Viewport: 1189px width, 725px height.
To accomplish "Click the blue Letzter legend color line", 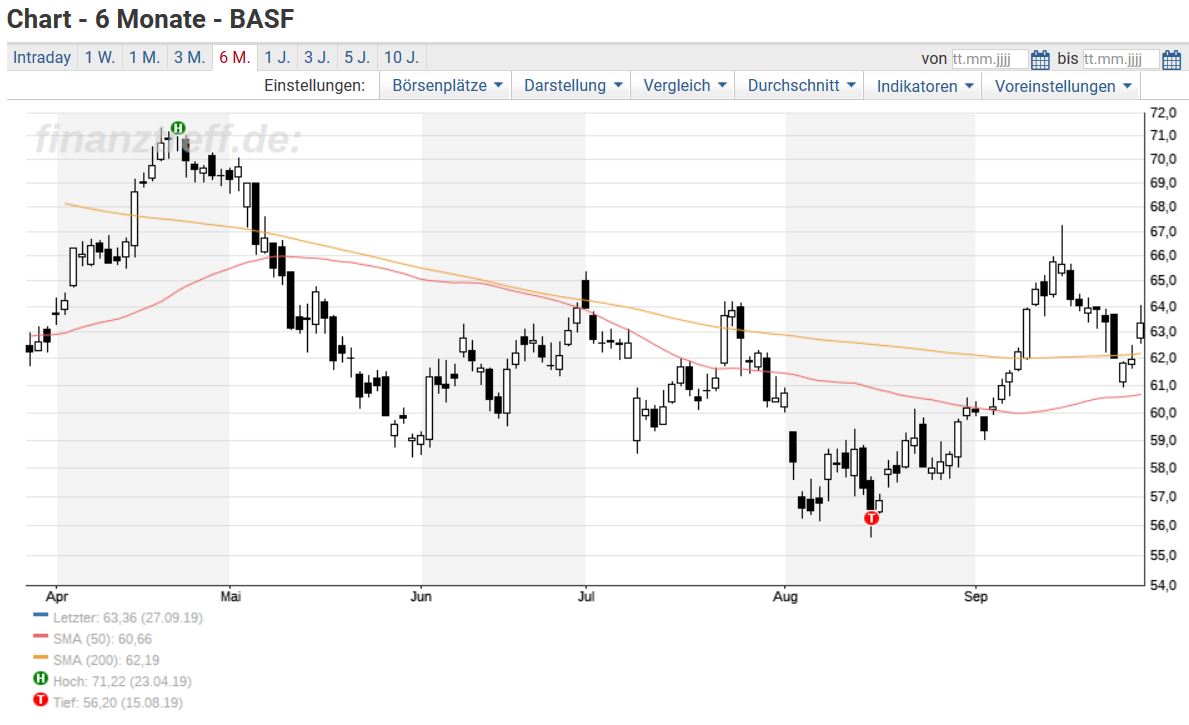I will 41,616.
